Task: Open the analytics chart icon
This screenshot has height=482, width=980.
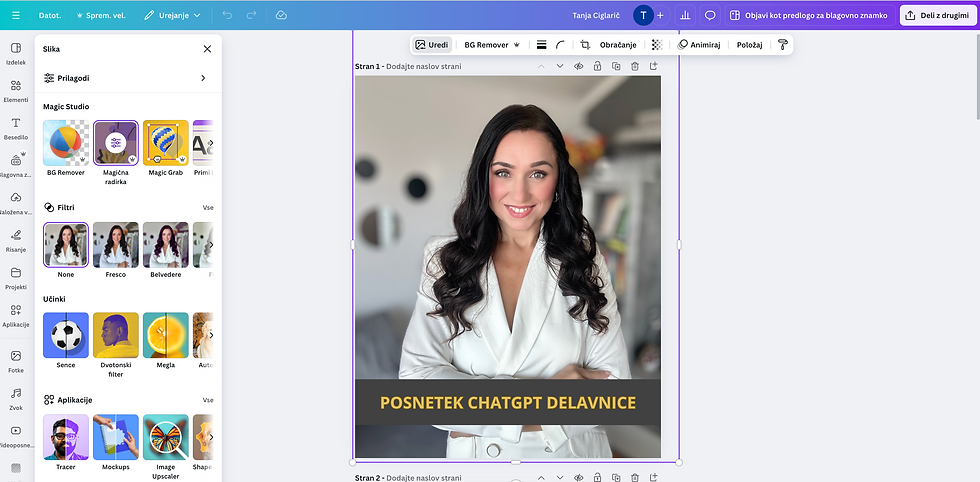Action: click(x=686, y=15)
